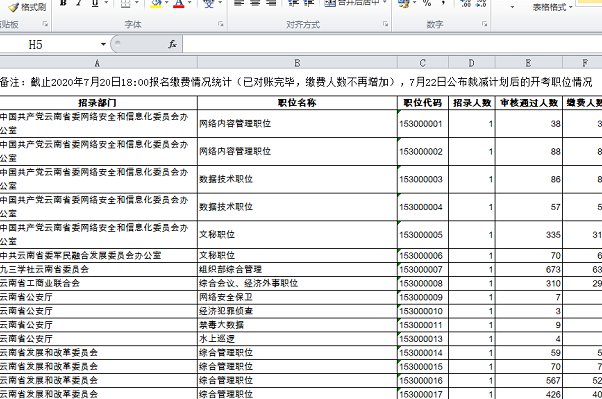Open the borders dropdown arrow
Viewport: 602px width, 399px height.
coord(137,3)
